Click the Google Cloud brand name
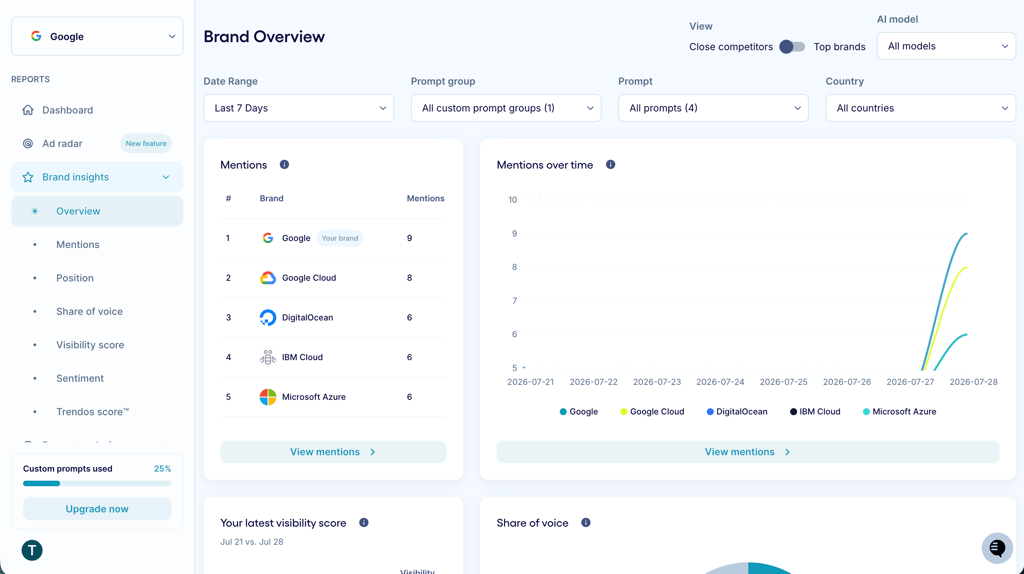The height and width of the screenshot is (574, 1024). click(x=309, y=278)
